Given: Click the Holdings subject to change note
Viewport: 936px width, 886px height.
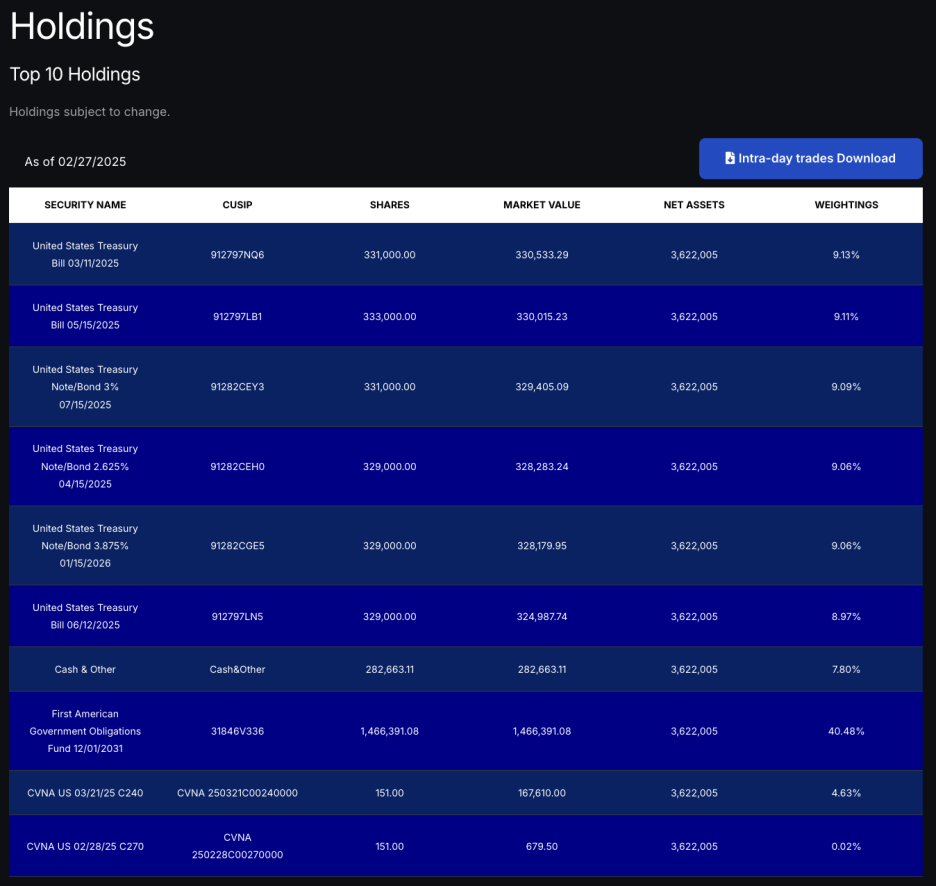Looking at the screenshot, I should point(90,112).
